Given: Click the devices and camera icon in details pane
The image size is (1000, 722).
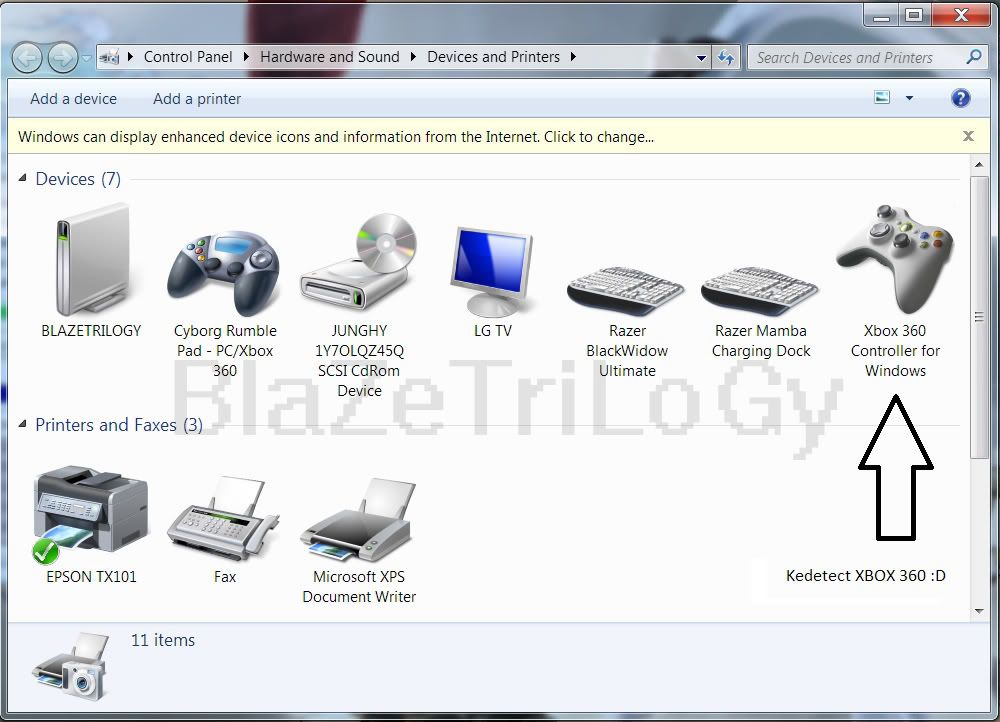Looking at the screenshot, I should (71, 667).
